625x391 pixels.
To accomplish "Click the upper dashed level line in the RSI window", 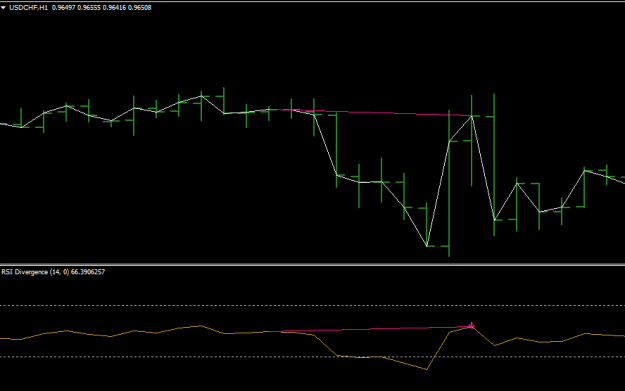I will point(312,306).
